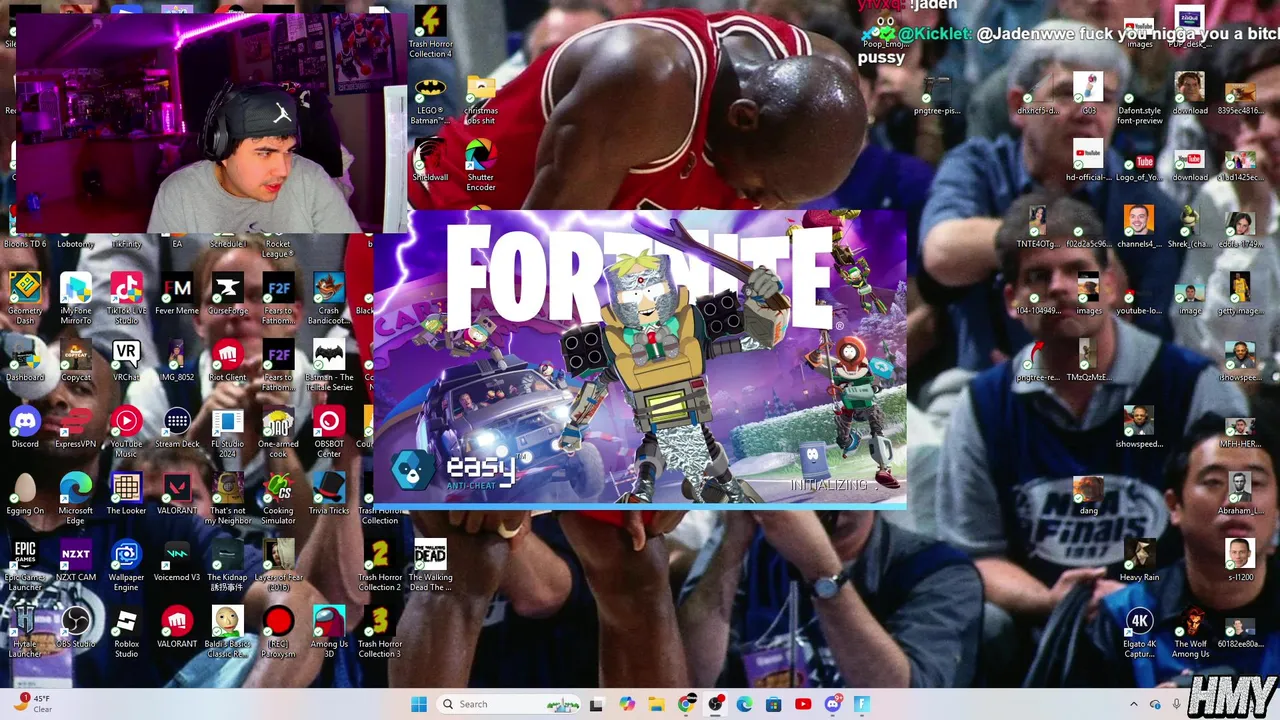
Task: Open the YouTube taskbar app
Action: pyautogui.click(x=802, y=704)
